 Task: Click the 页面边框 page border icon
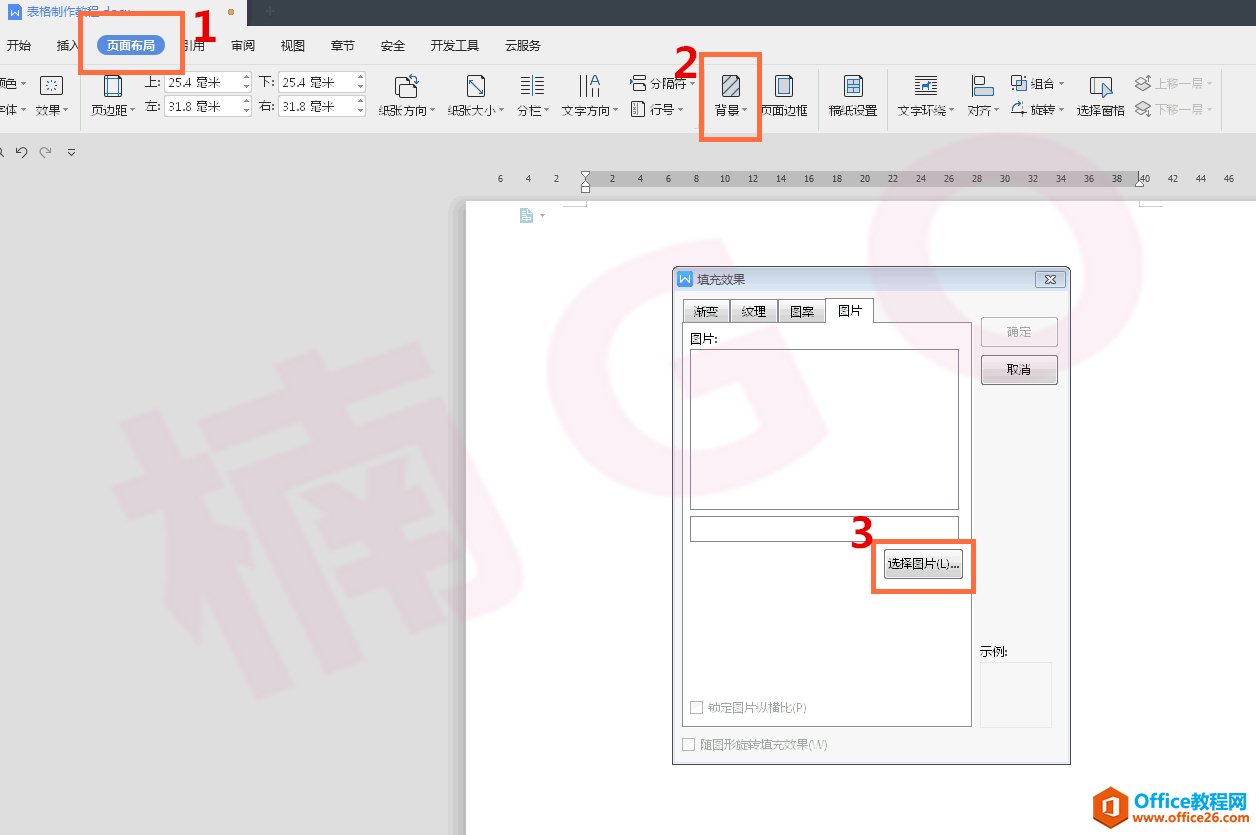tap(784, 86)
